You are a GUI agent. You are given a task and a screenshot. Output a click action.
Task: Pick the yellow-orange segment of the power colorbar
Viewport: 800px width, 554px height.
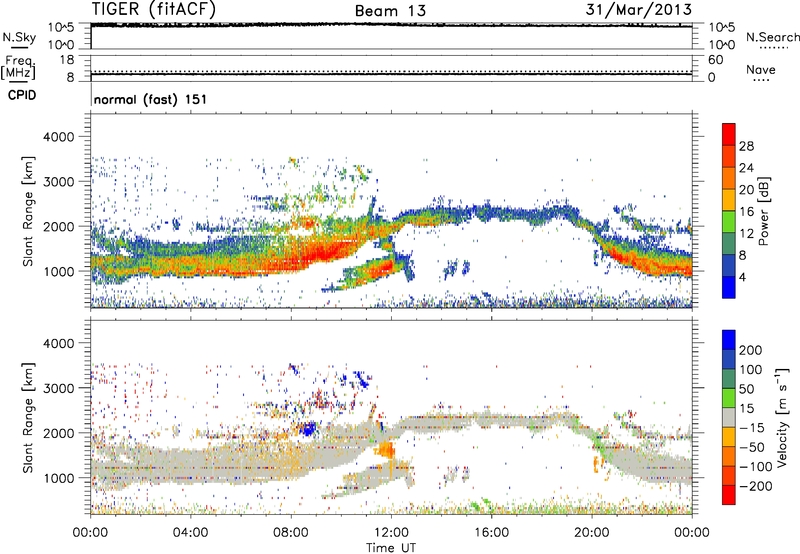tap(729, 200)
